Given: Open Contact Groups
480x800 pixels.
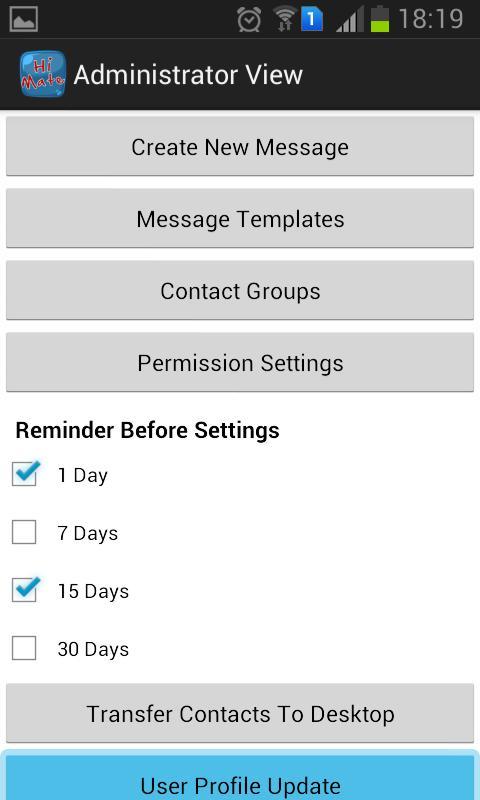Looking at the screenshot, I should (x=240, y=291).
